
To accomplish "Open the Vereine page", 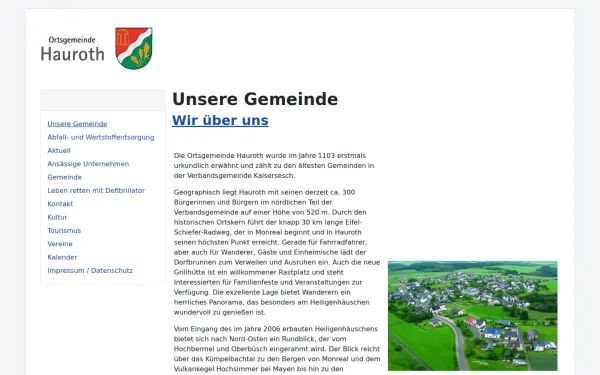I will coord(60,244).
